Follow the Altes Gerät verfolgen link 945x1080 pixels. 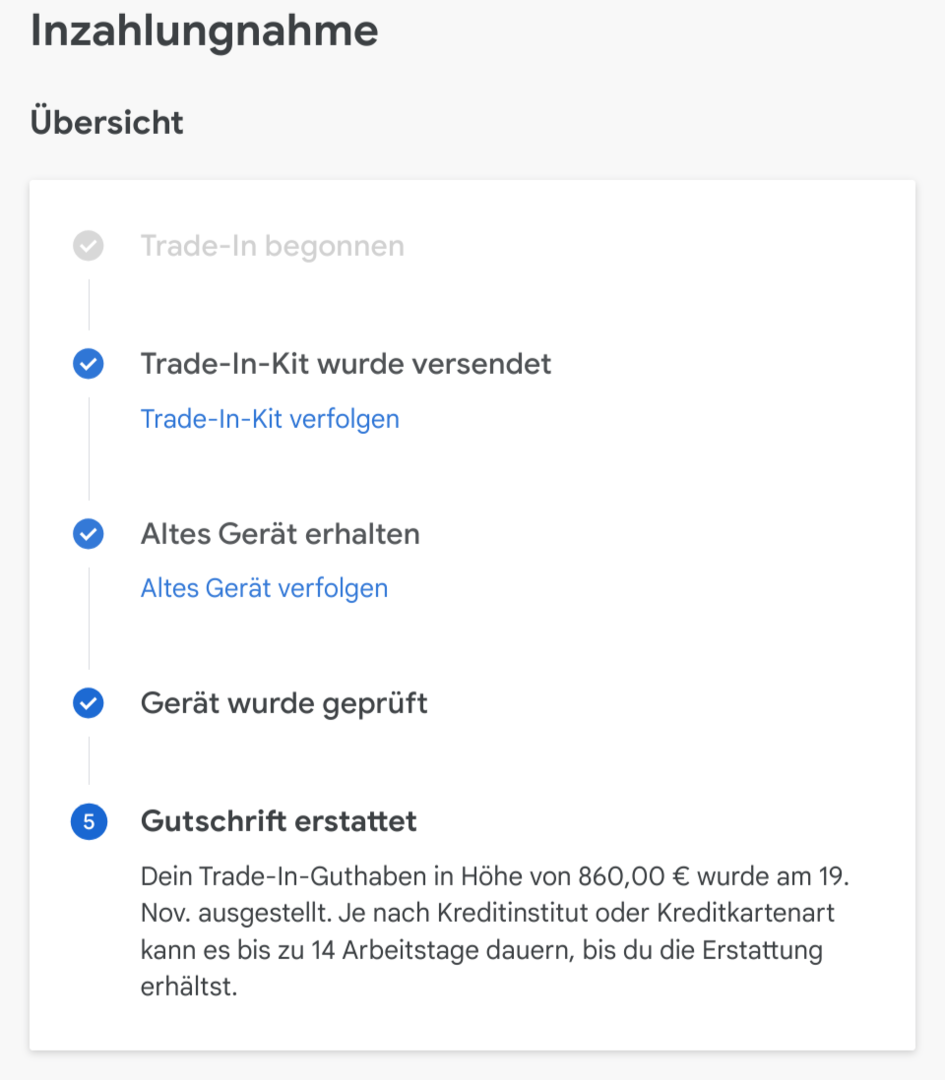[264, 588]
